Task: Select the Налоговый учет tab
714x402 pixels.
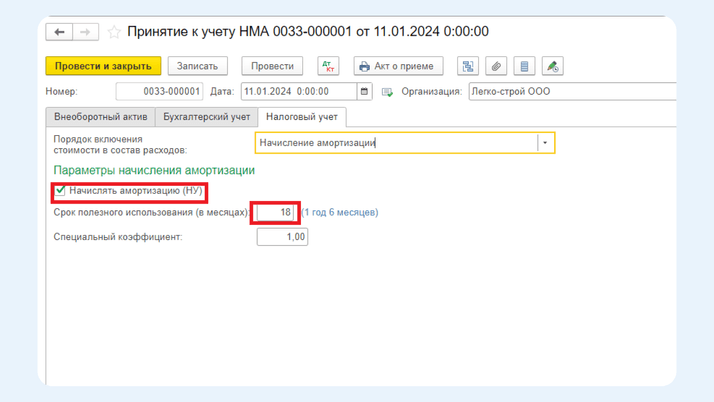Action: [x=301, y=117]
